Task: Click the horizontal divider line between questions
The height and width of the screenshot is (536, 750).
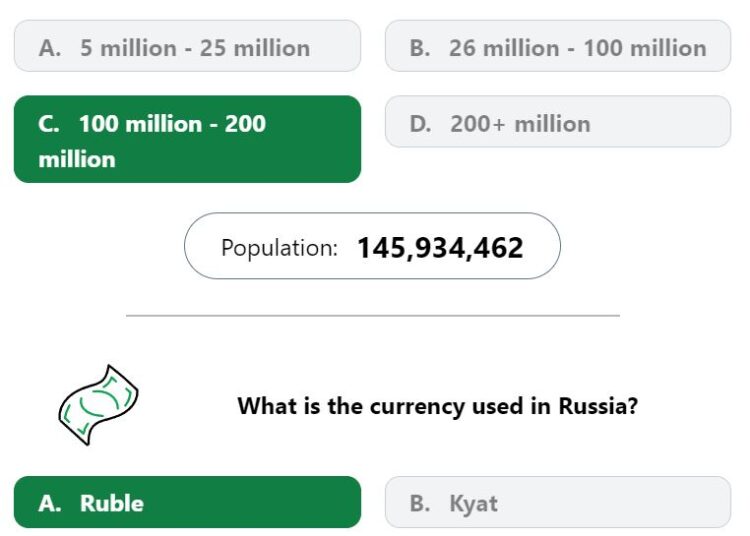Action: [x=373, y=316]
